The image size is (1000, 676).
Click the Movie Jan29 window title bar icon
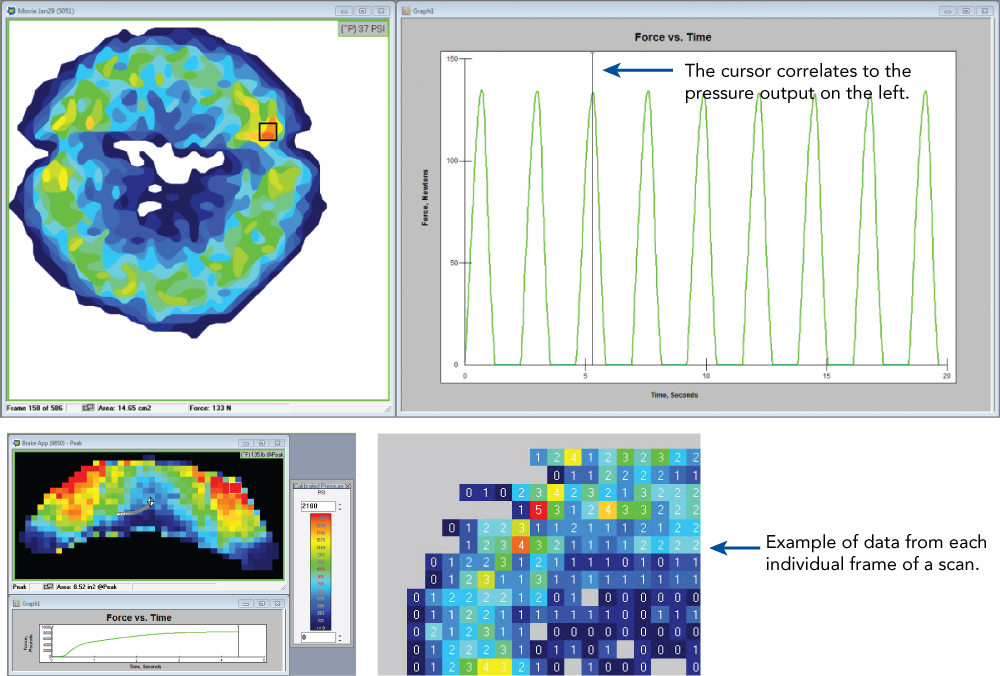click(x=10, y=9)
